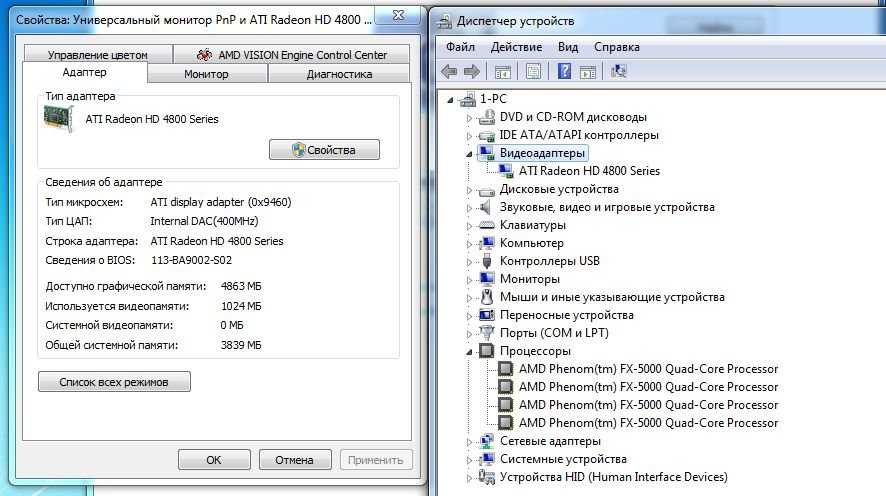
Task: Click the speaker icon for Звуковые устройства
Action: point(485,207)
